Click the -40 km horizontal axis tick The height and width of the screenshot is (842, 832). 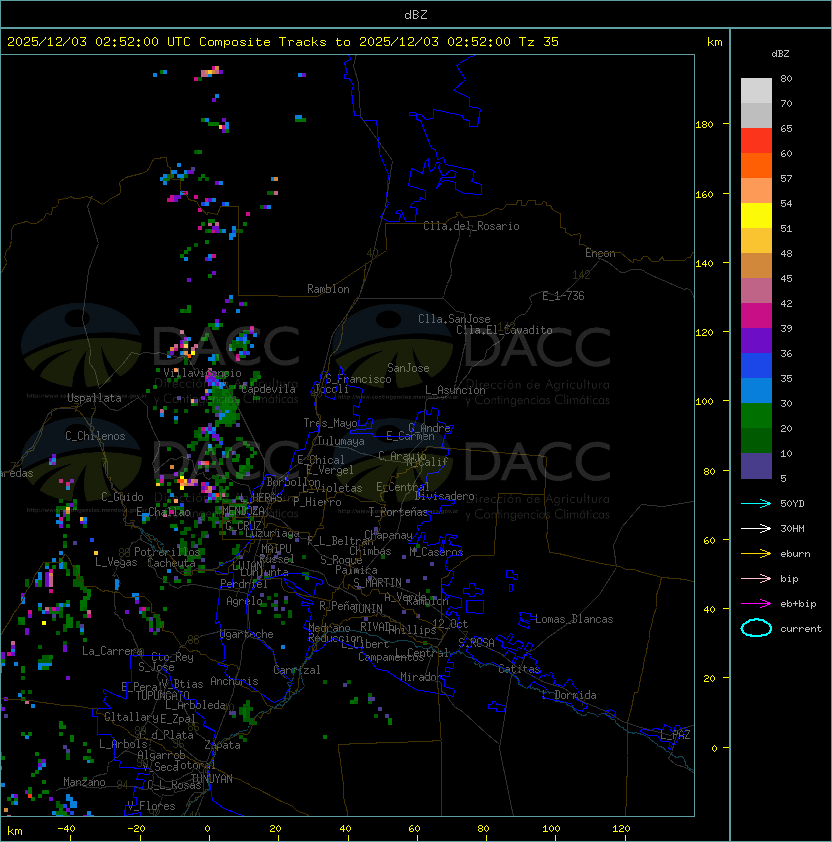pyautogui.click(x=66, y=829)
